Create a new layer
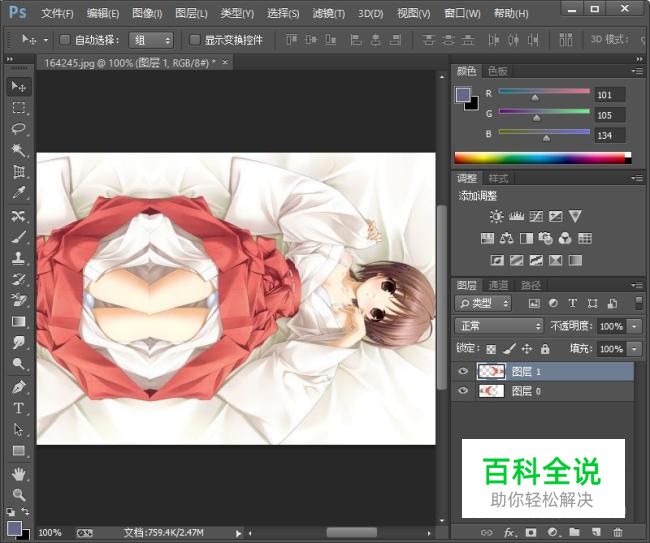Screen dimensions: 650x543 (596, 532)
